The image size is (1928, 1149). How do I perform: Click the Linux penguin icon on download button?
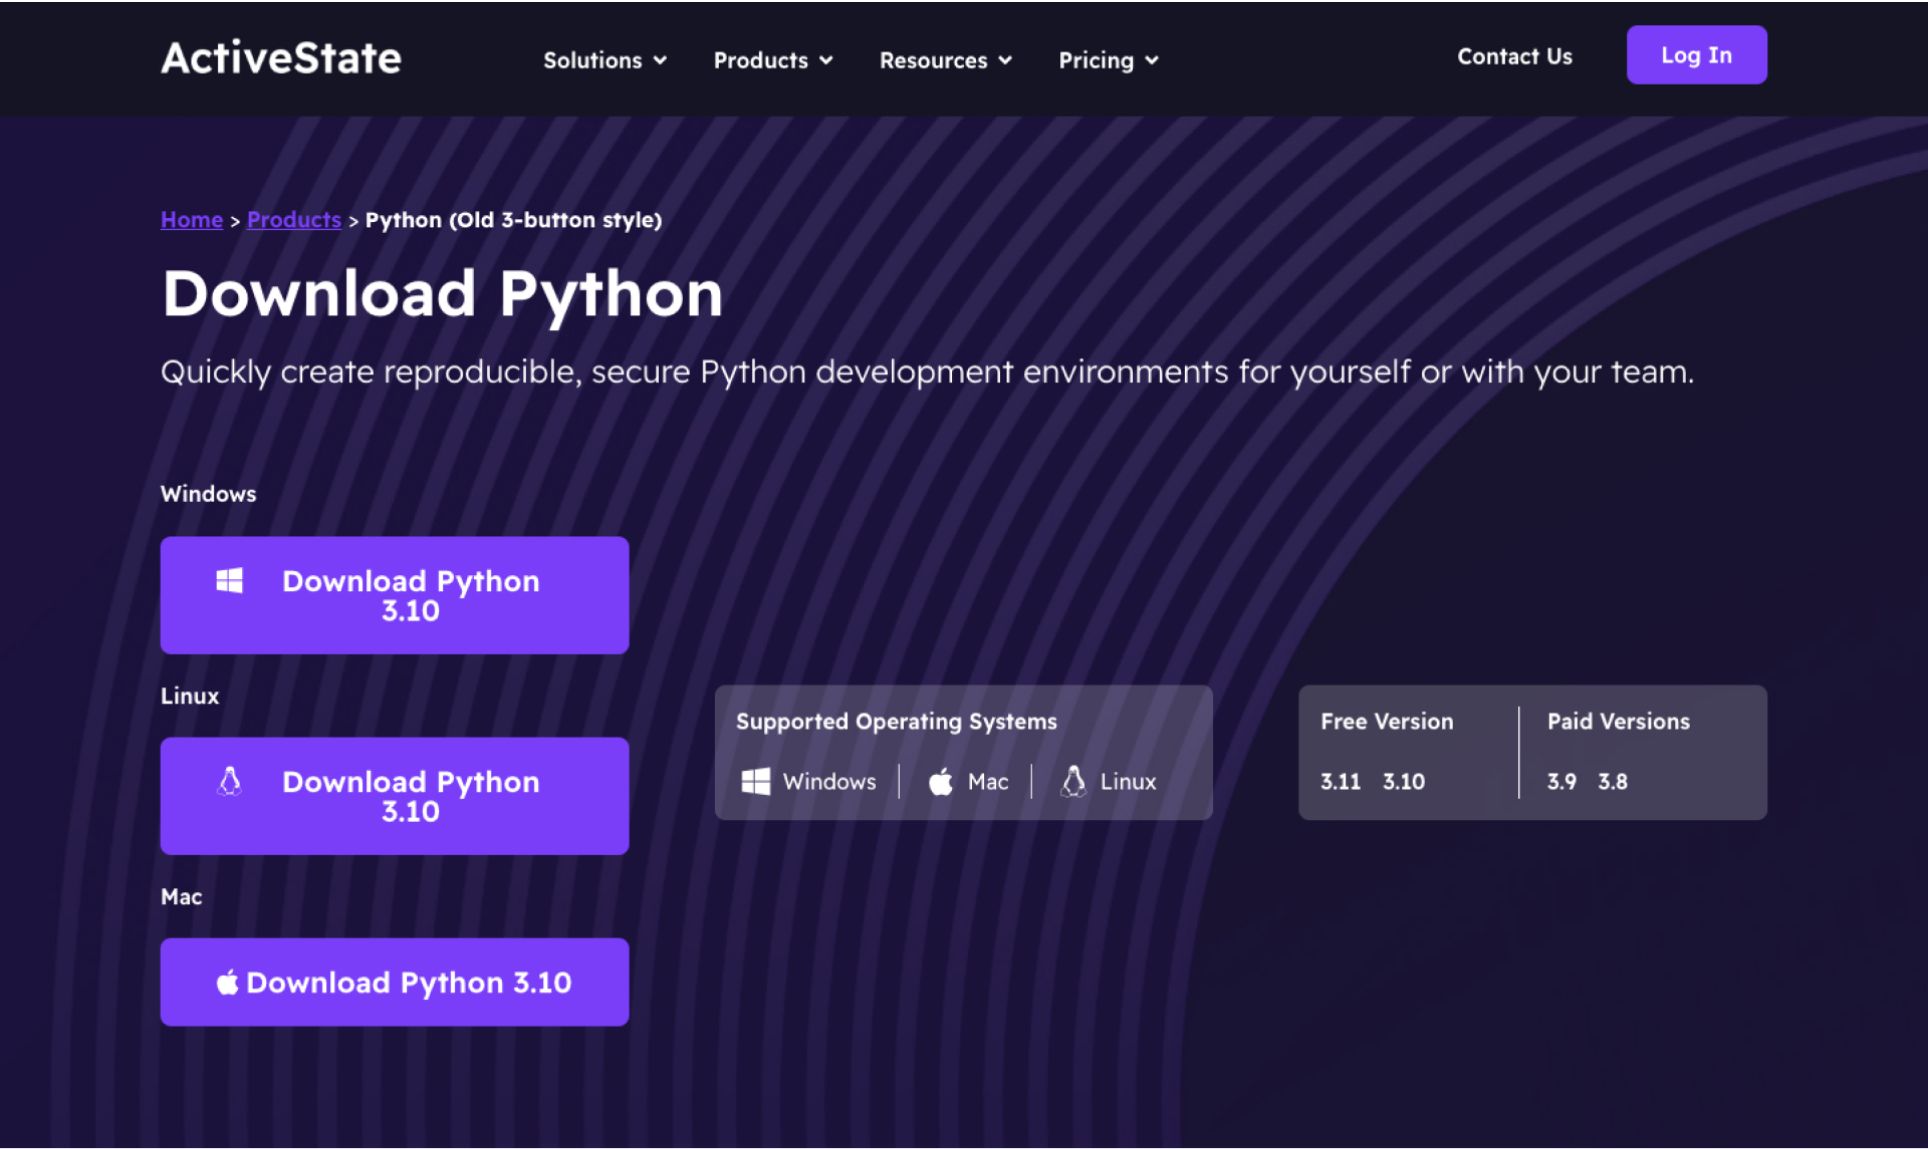[229, 781]
